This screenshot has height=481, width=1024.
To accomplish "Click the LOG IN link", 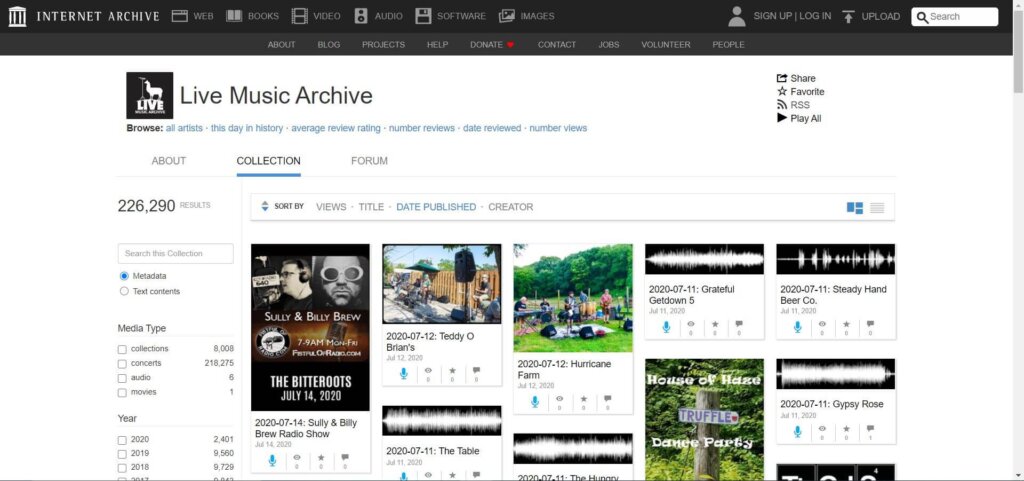I will [815, 16].
